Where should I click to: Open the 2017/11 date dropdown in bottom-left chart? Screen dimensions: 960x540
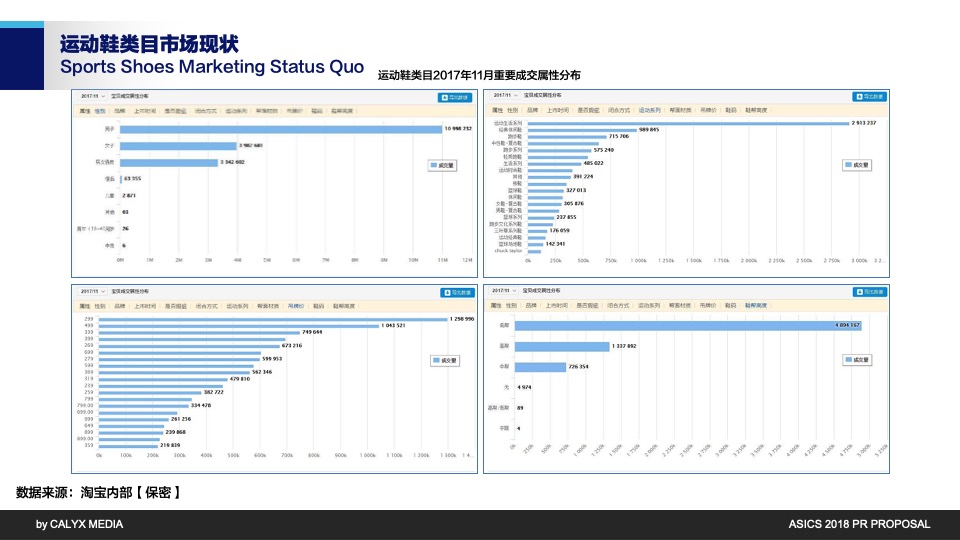(x=90, y=293)
